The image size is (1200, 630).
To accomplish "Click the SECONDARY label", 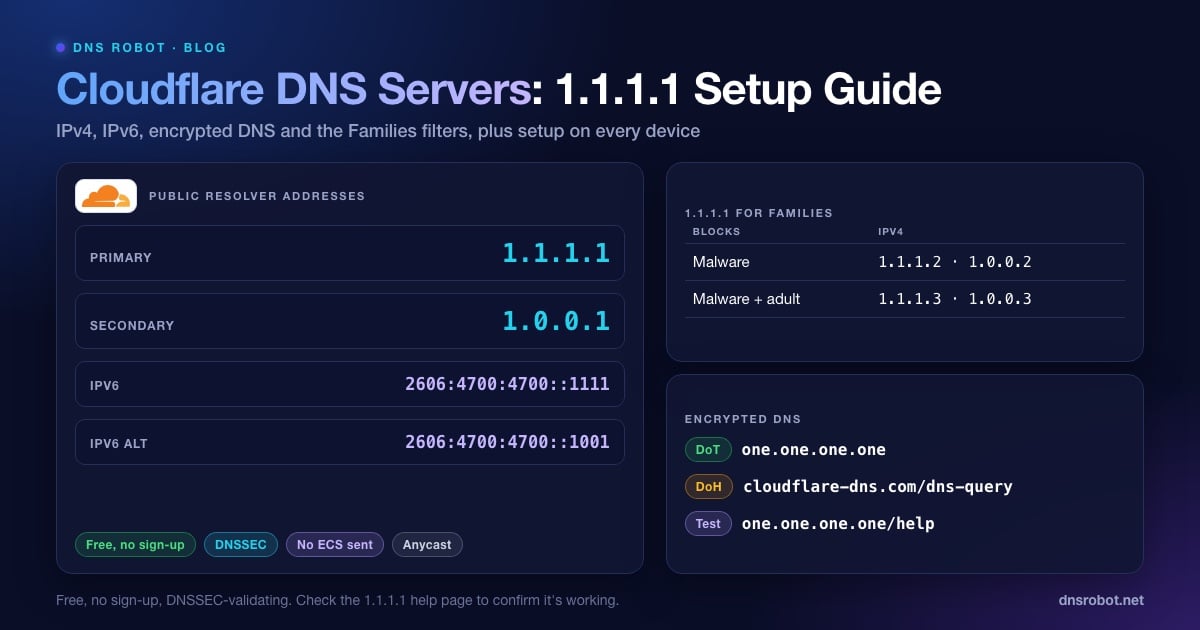I will tap(132, 325).
